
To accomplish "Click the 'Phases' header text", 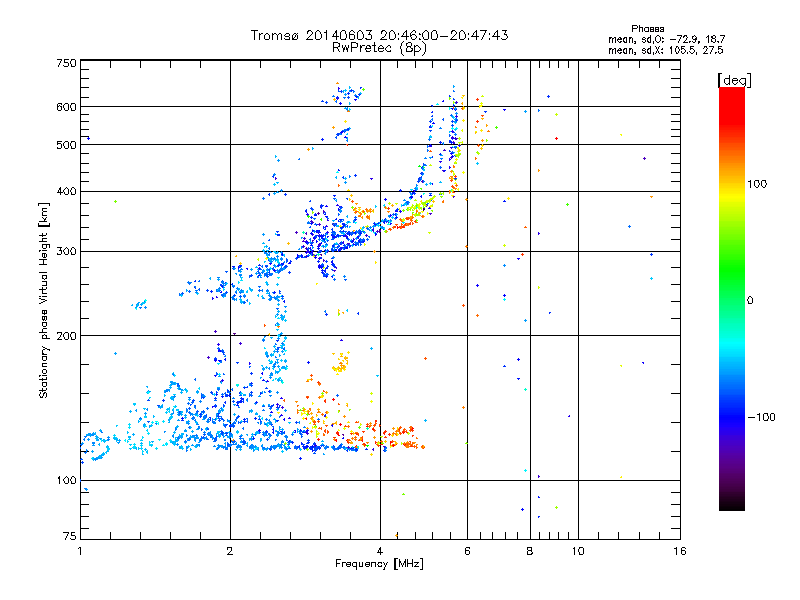I will pos(647,29).
